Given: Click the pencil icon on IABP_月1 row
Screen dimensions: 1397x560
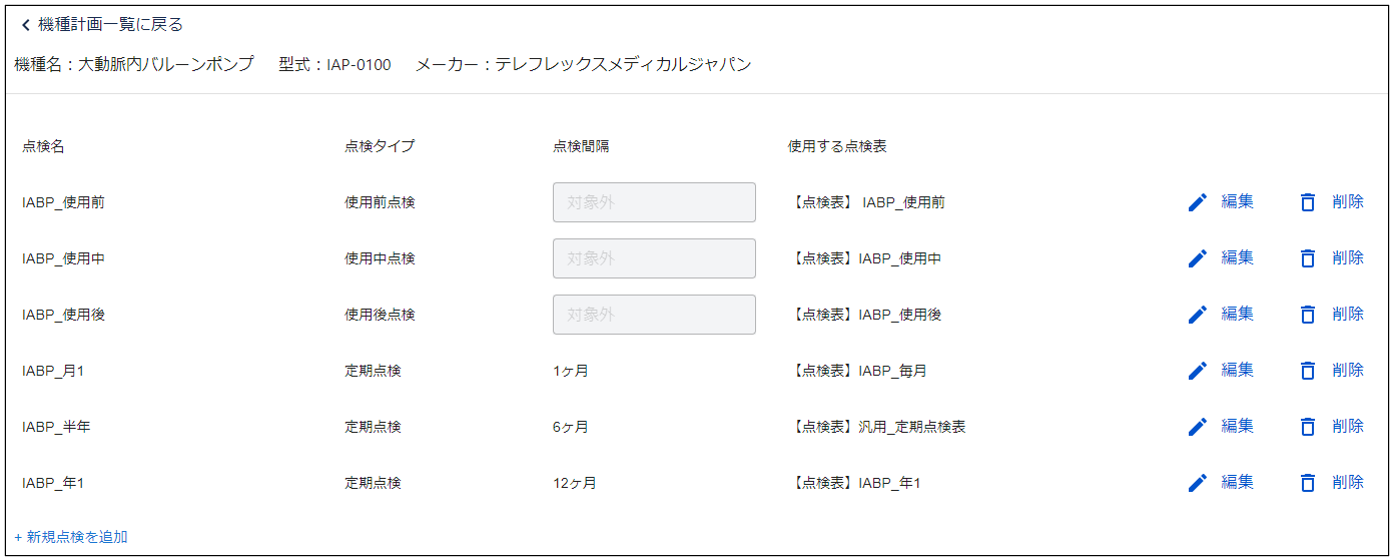Looking at the screenshot, I should 1197,370.
